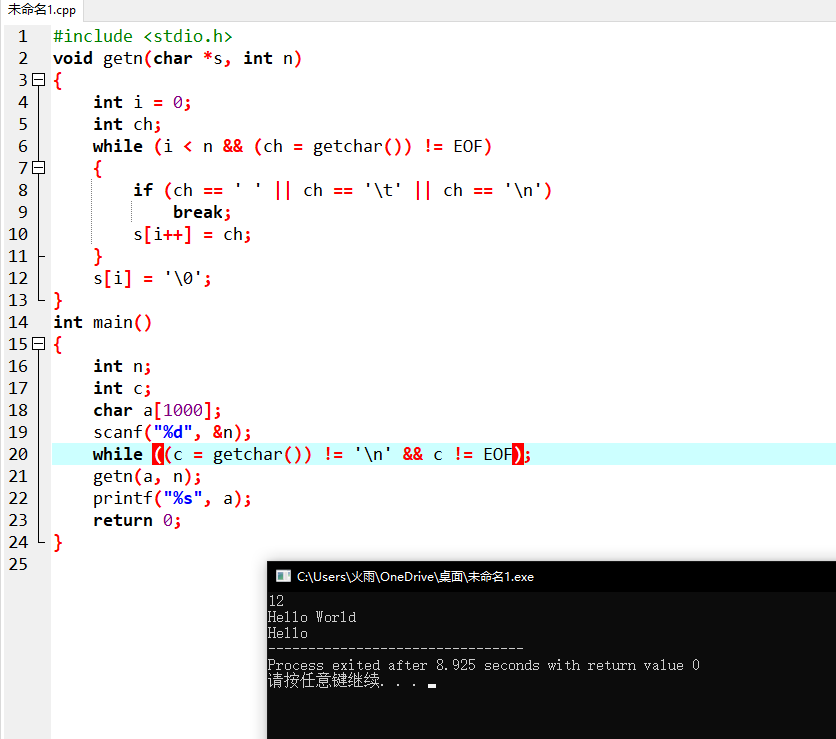Image resolution: width=836 pixels, height=739 pixels.
Task: Click 'int c;' declaration on line 17
Action: 122,388
